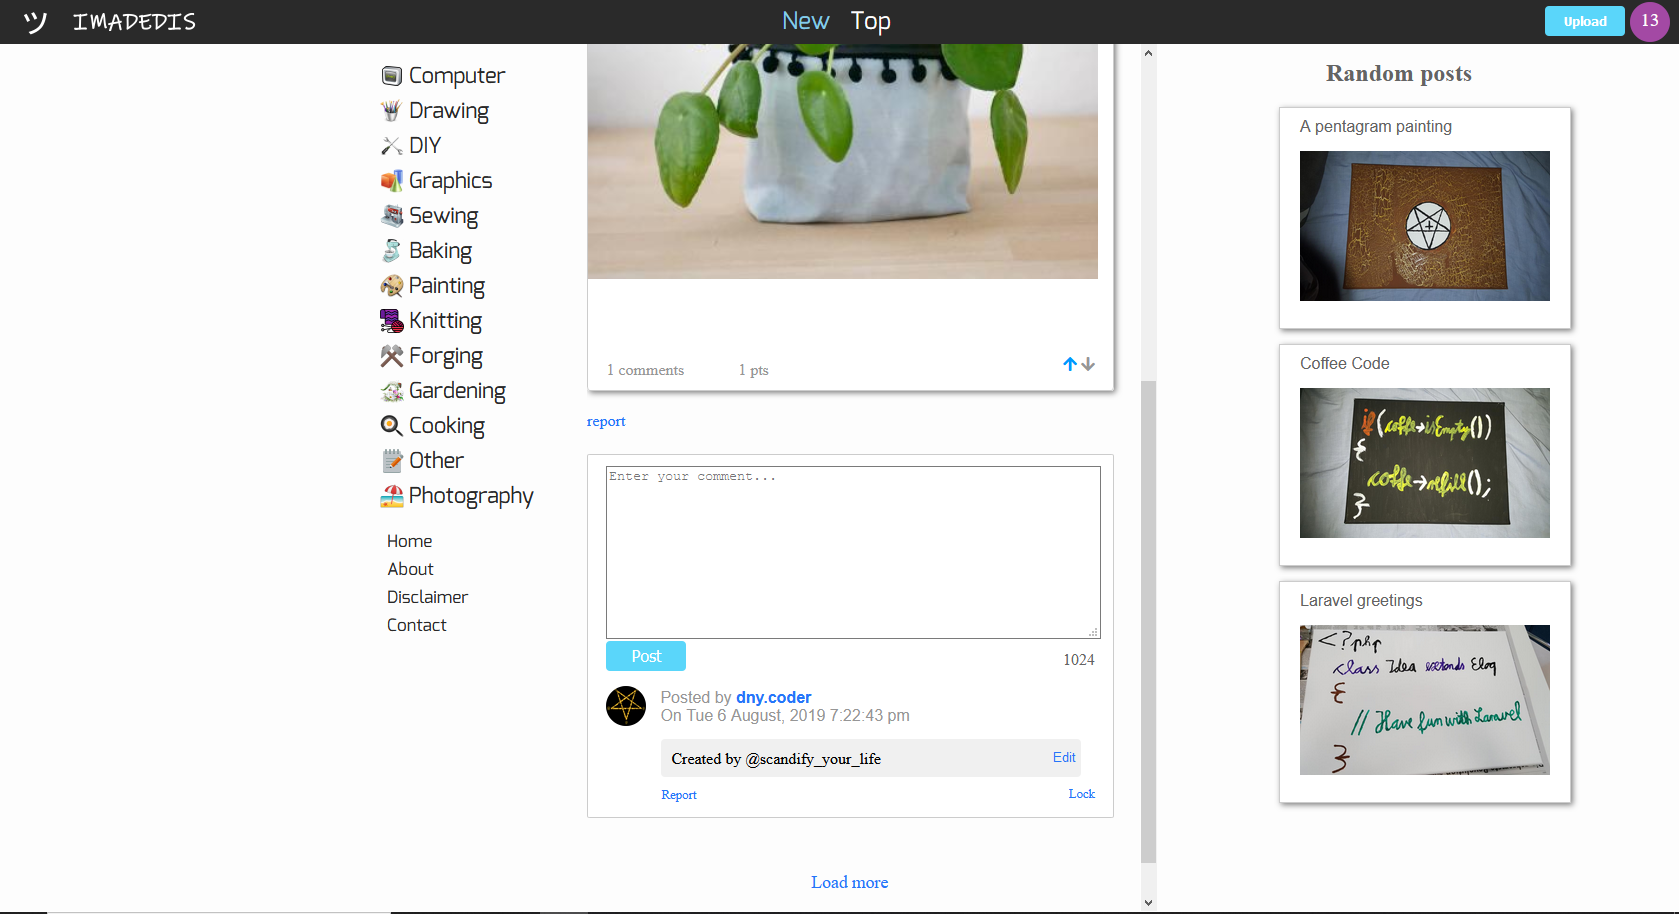Viewport: 1679px width, 914px height.
Task: Open the Laravel greetings thumbnail
Action: click(x=1425, y=700)
